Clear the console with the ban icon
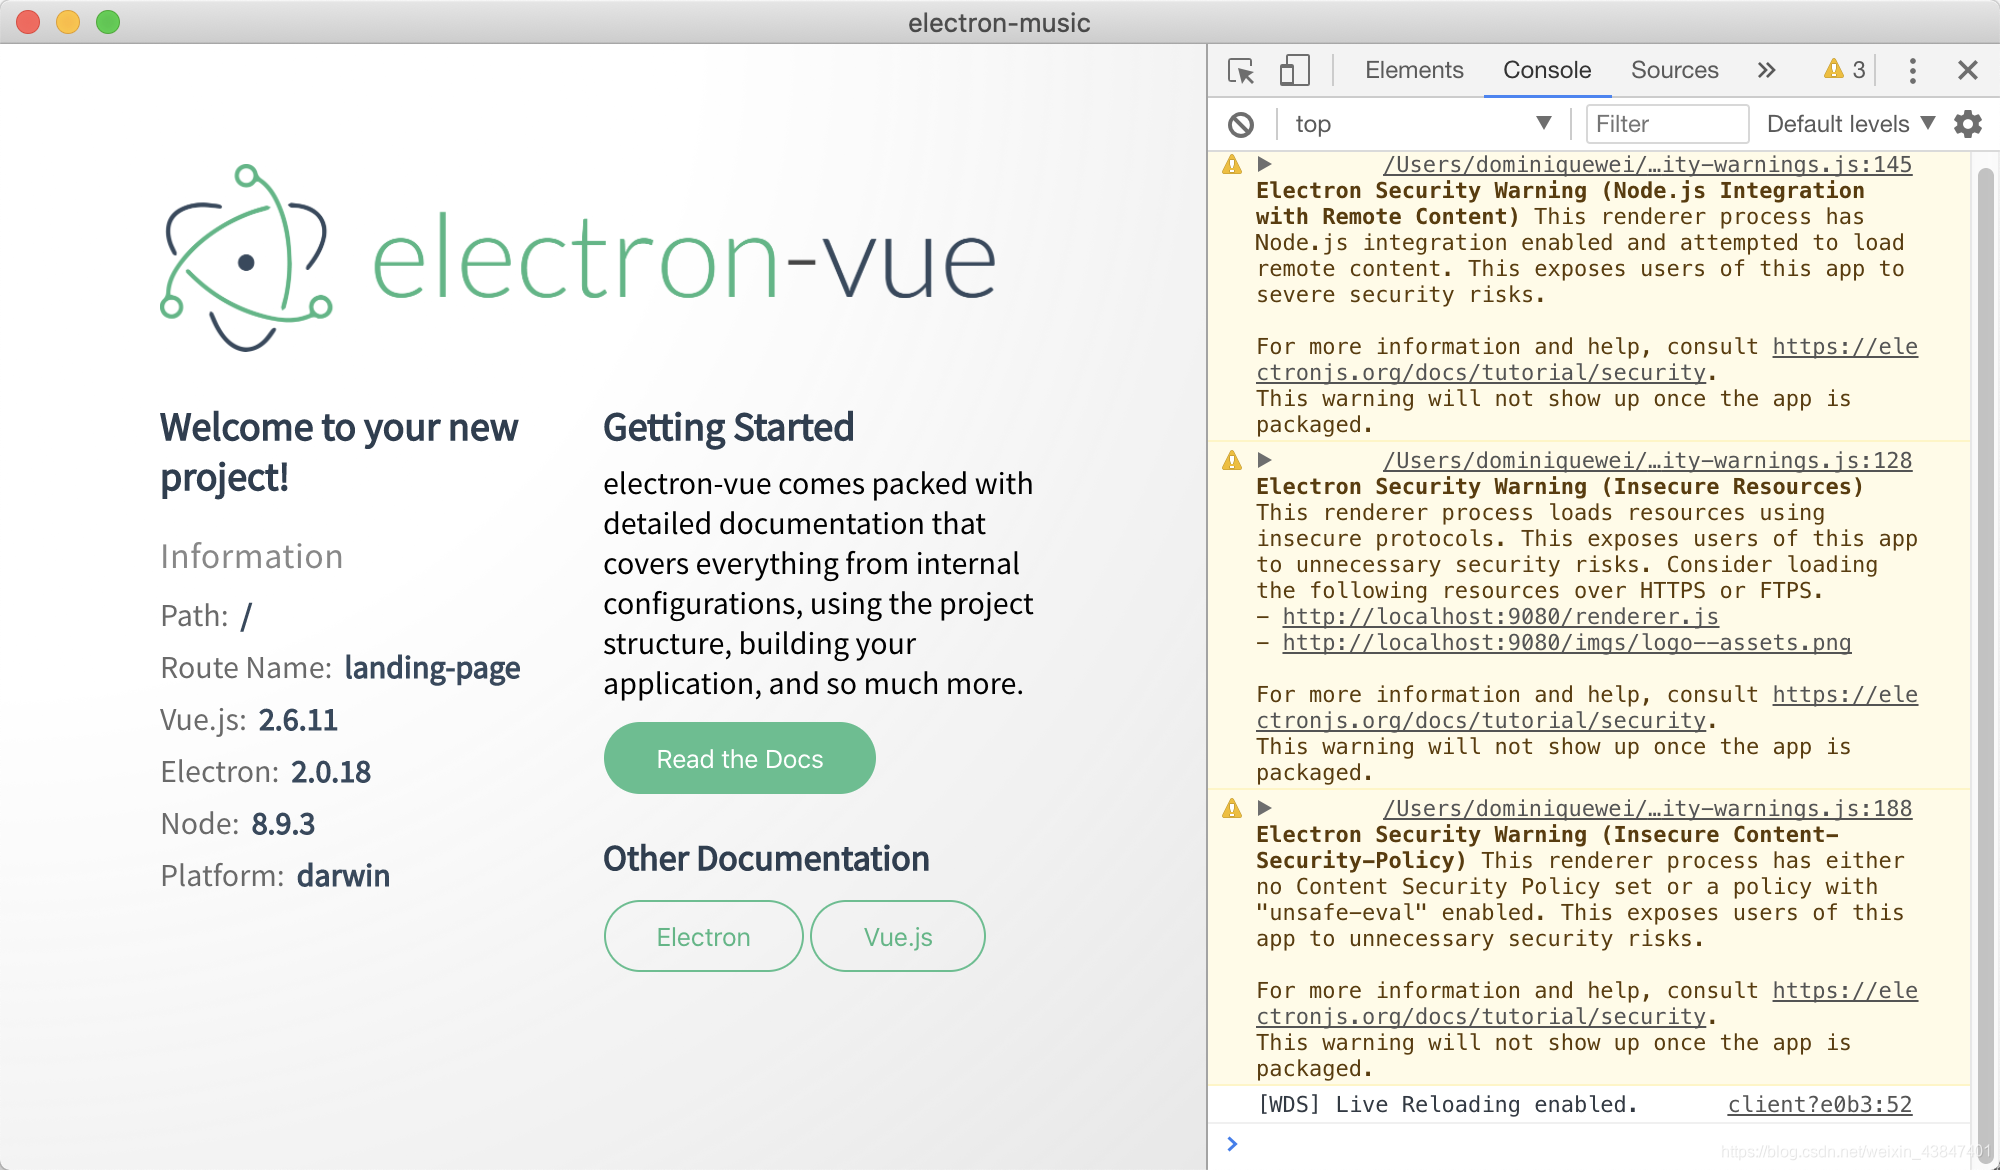 (1241, 124)
